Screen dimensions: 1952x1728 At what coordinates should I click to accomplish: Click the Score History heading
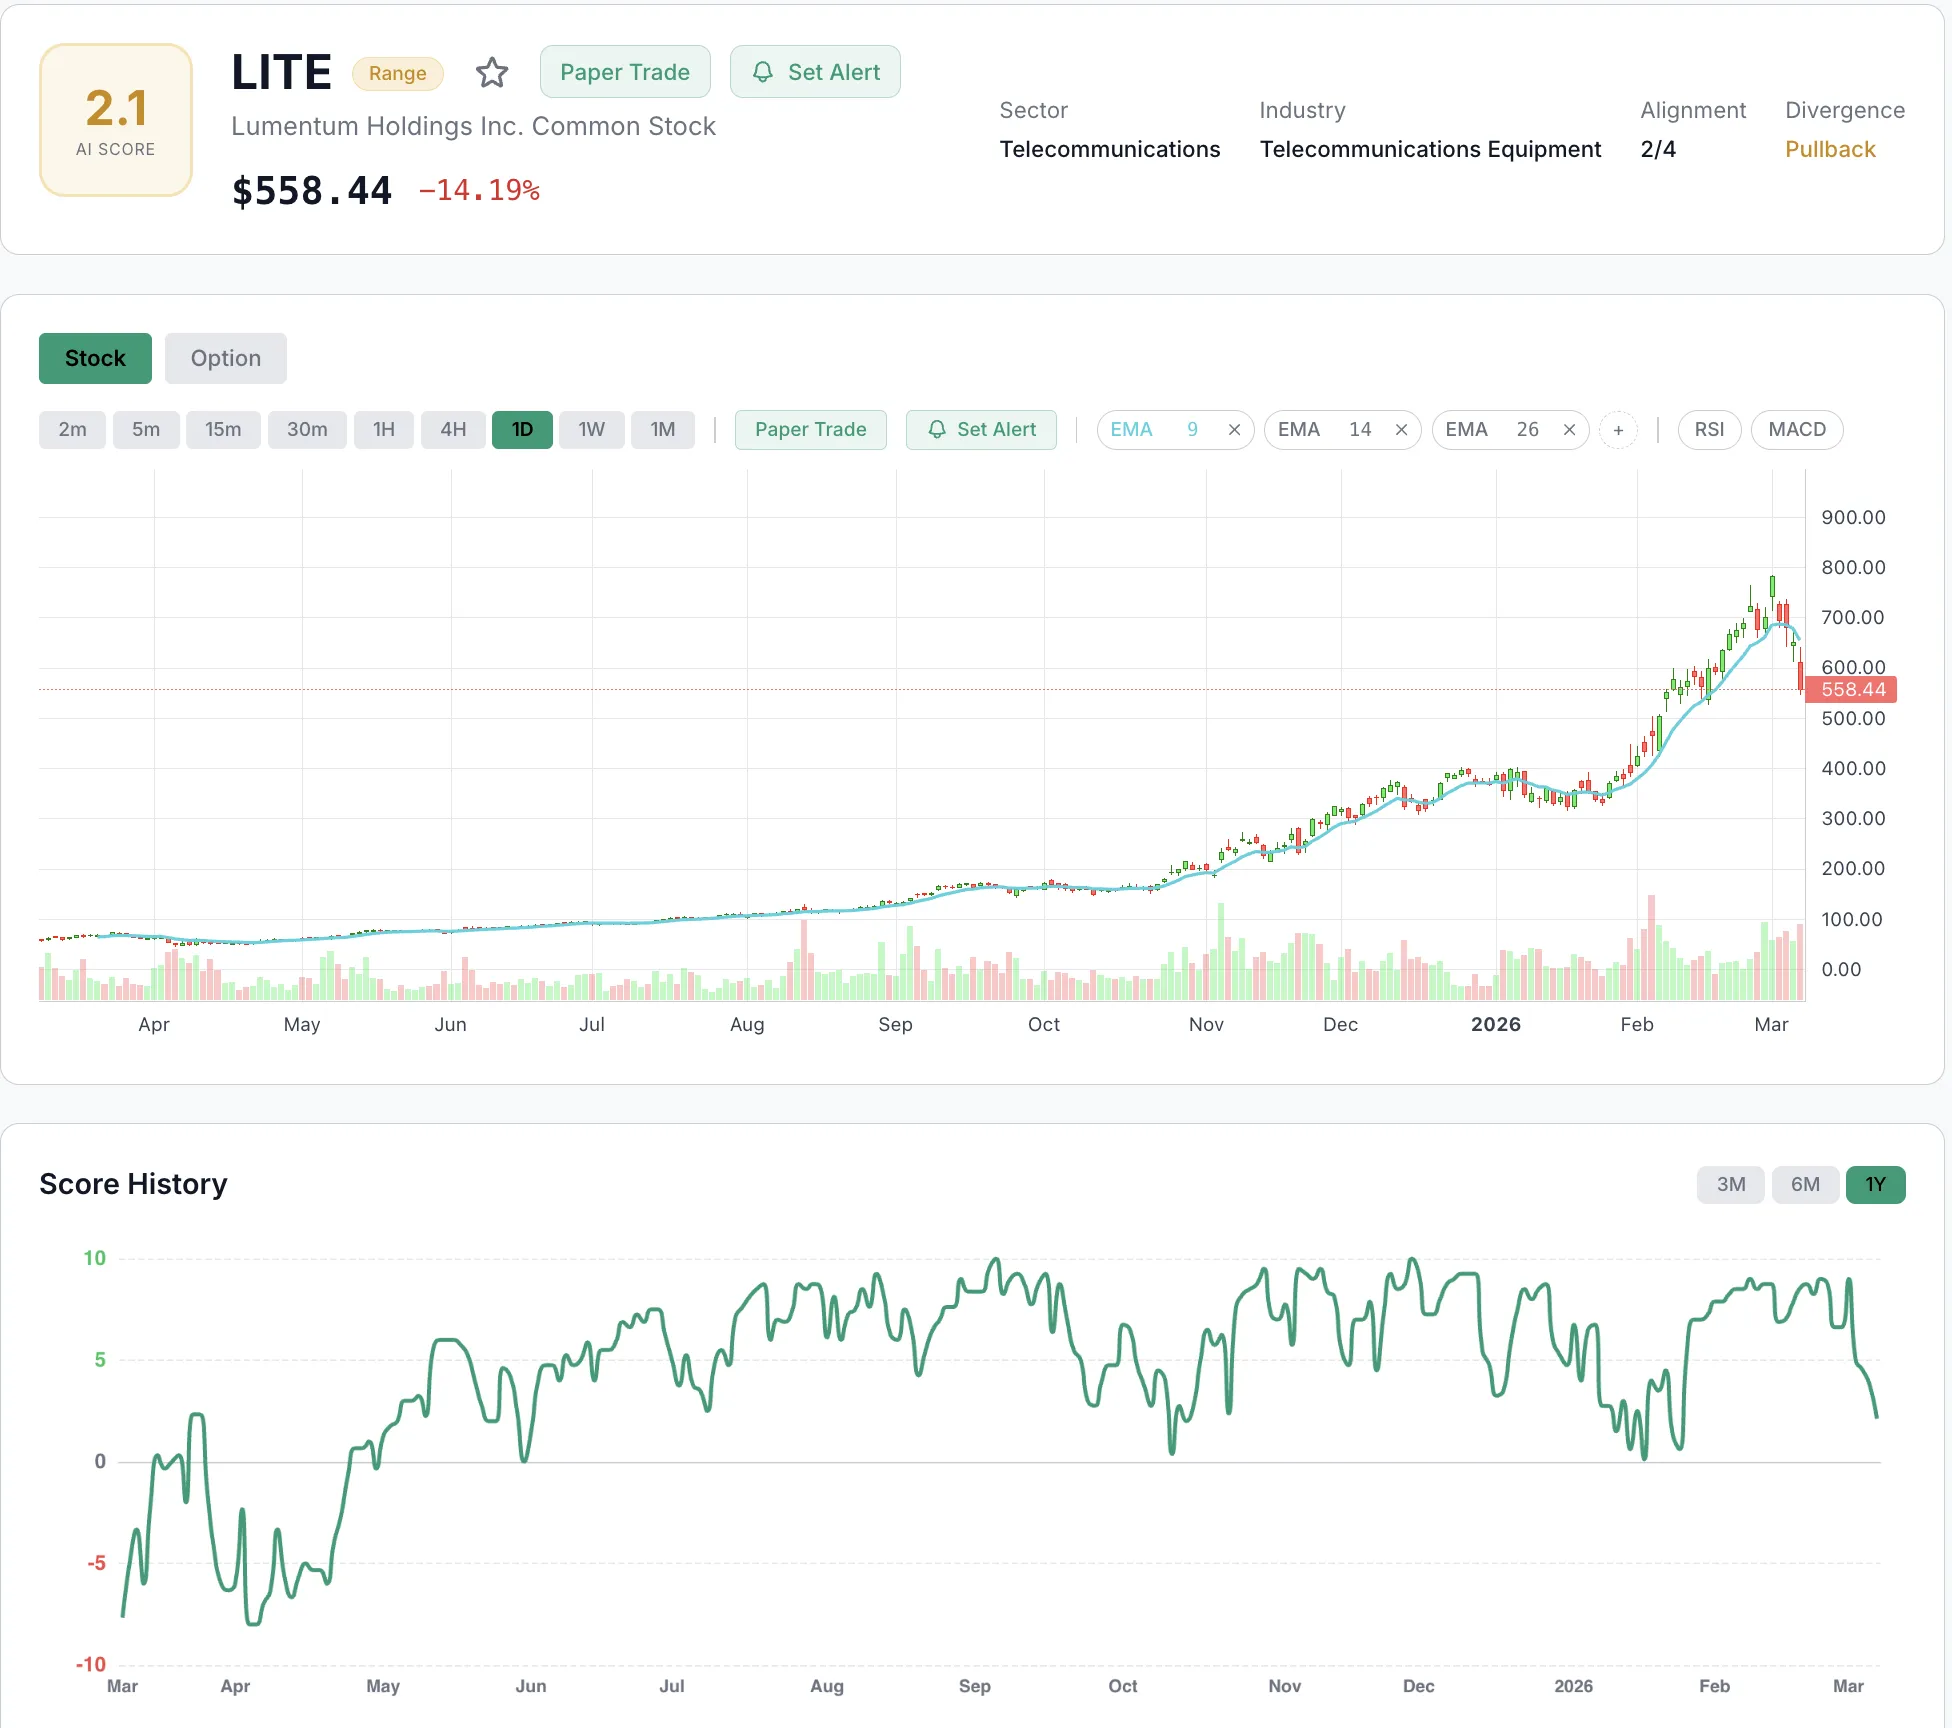[x=133, y=1184]
